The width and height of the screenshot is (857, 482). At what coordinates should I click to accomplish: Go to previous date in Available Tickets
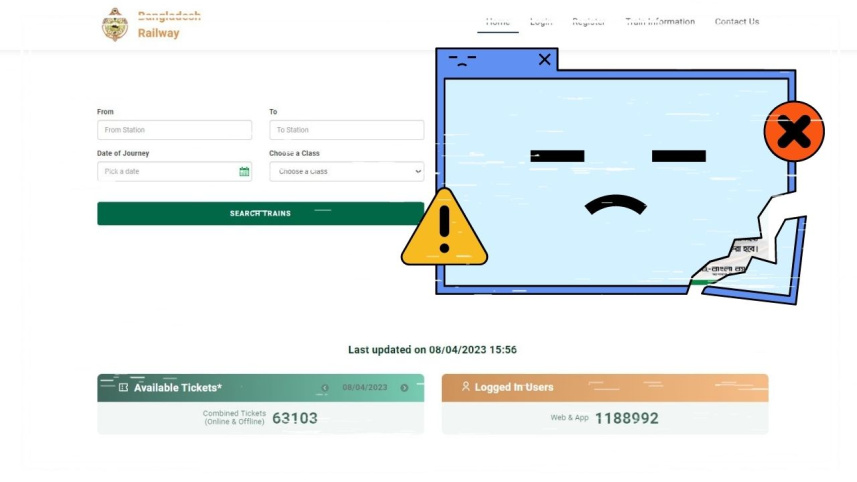(325, 387)
